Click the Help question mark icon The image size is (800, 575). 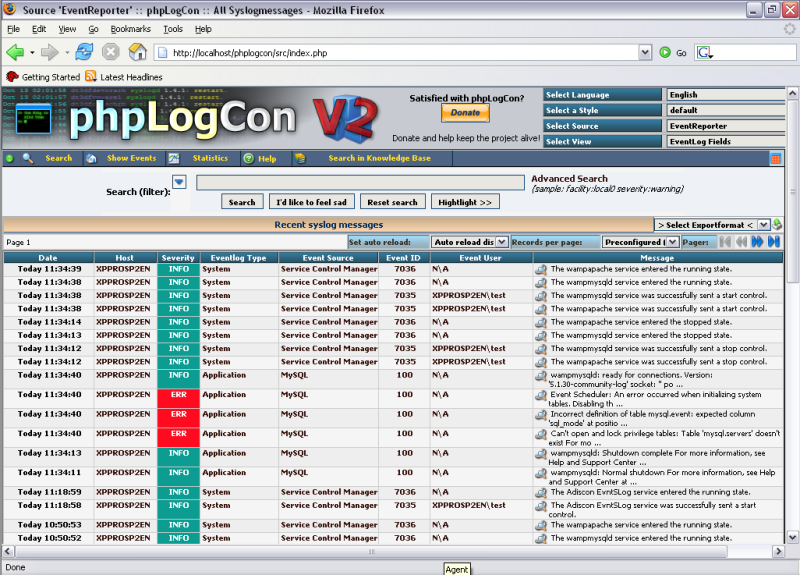248,159
